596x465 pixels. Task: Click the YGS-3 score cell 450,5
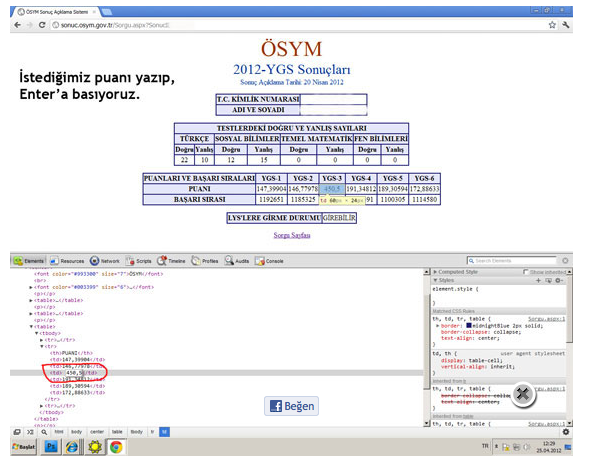332,189
